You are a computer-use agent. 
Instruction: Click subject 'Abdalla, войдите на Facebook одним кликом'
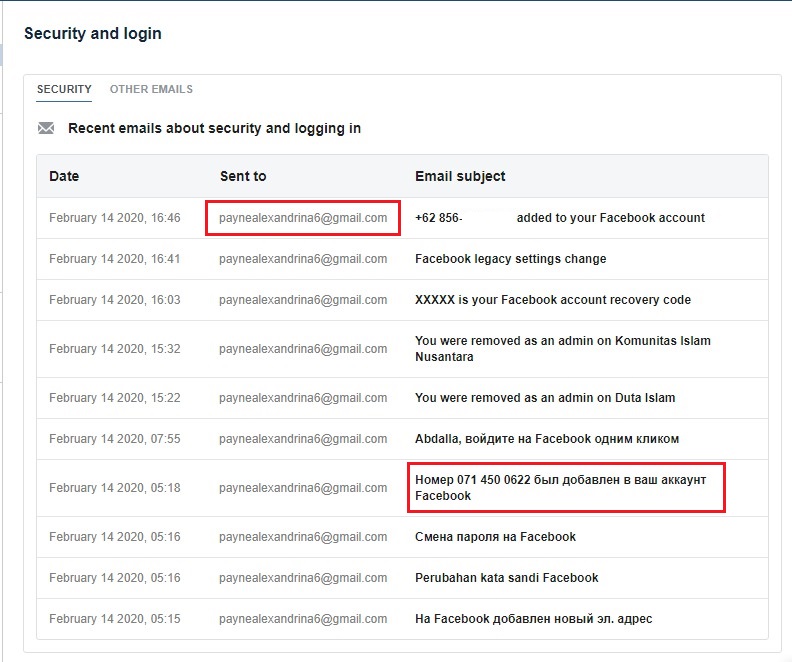coord(547,439)
